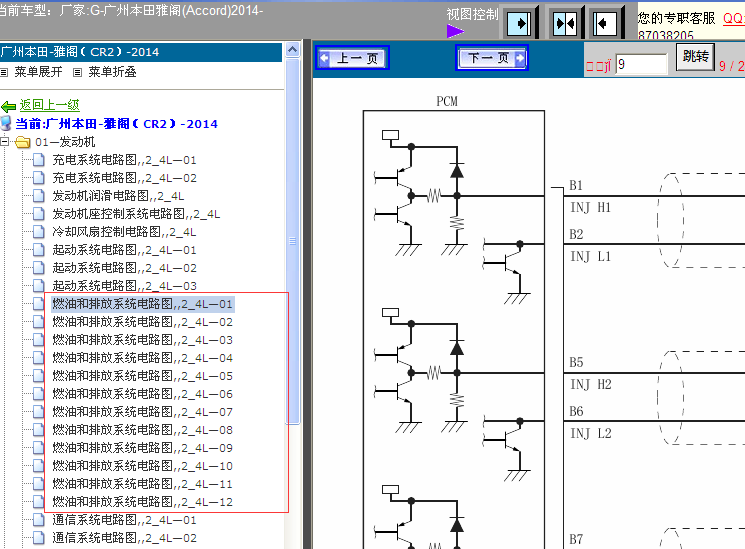Image resolution: width=745 pixels, height=549 pixels.
Task: Click the document icon beside 充电系统电路图,,2_4L—01
Action: pos(38,160)
